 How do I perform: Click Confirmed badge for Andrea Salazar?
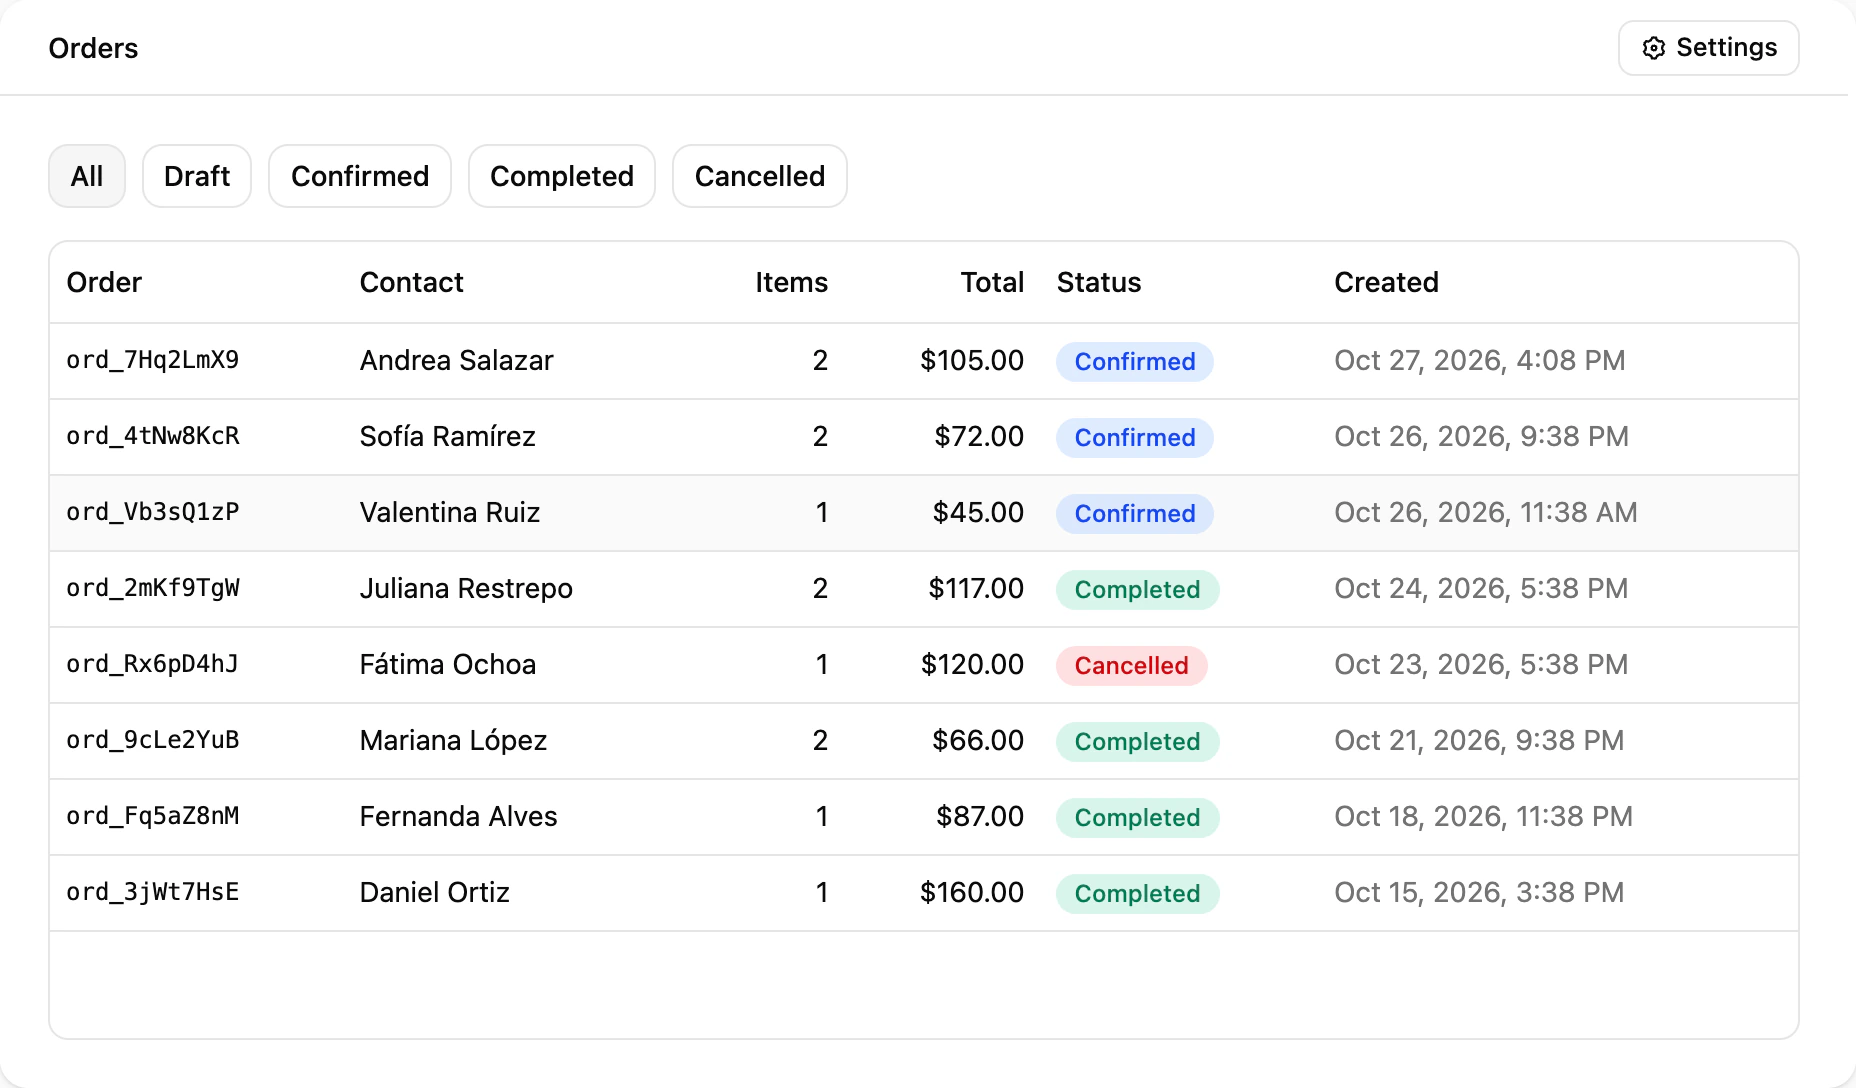pyautogui.click(x=1135, y=361)
